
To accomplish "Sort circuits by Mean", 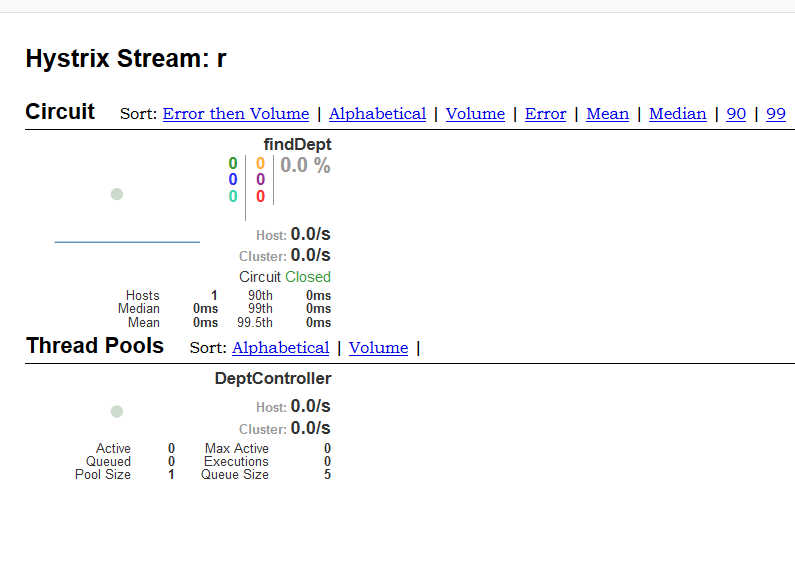I will coord(608,114).
